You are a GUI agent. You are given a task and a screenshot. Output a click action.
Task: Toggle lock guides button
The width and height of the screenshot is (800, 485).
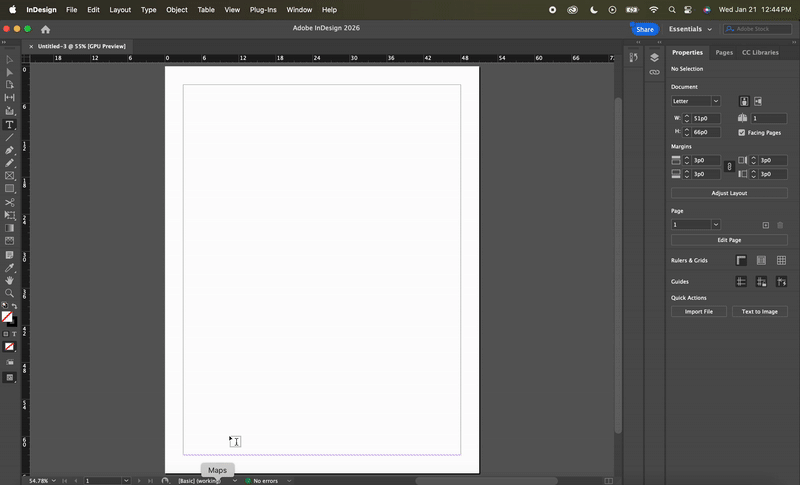(x=761, y=282)
